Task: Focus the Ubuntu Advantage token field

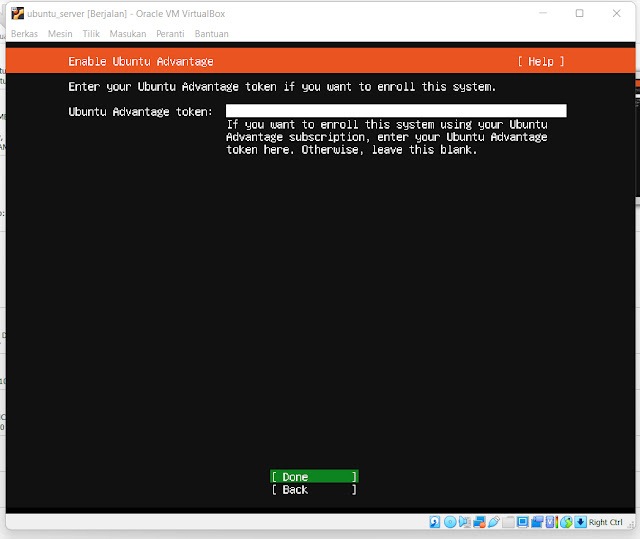Action: pos(396,111)
